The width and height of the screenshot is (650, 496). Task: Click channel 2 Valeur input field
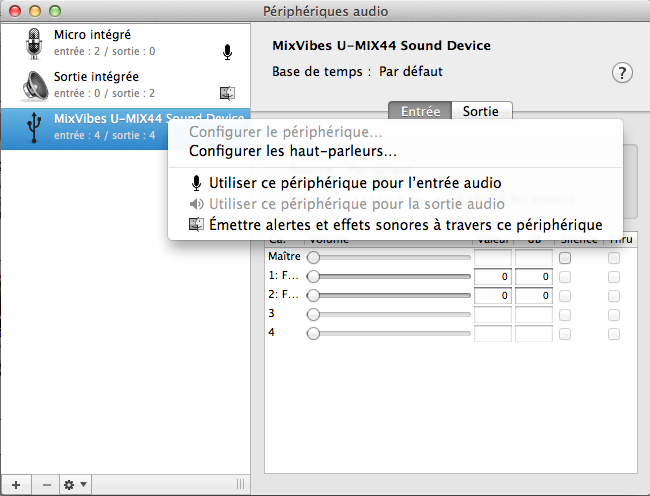tap(492, 295)
